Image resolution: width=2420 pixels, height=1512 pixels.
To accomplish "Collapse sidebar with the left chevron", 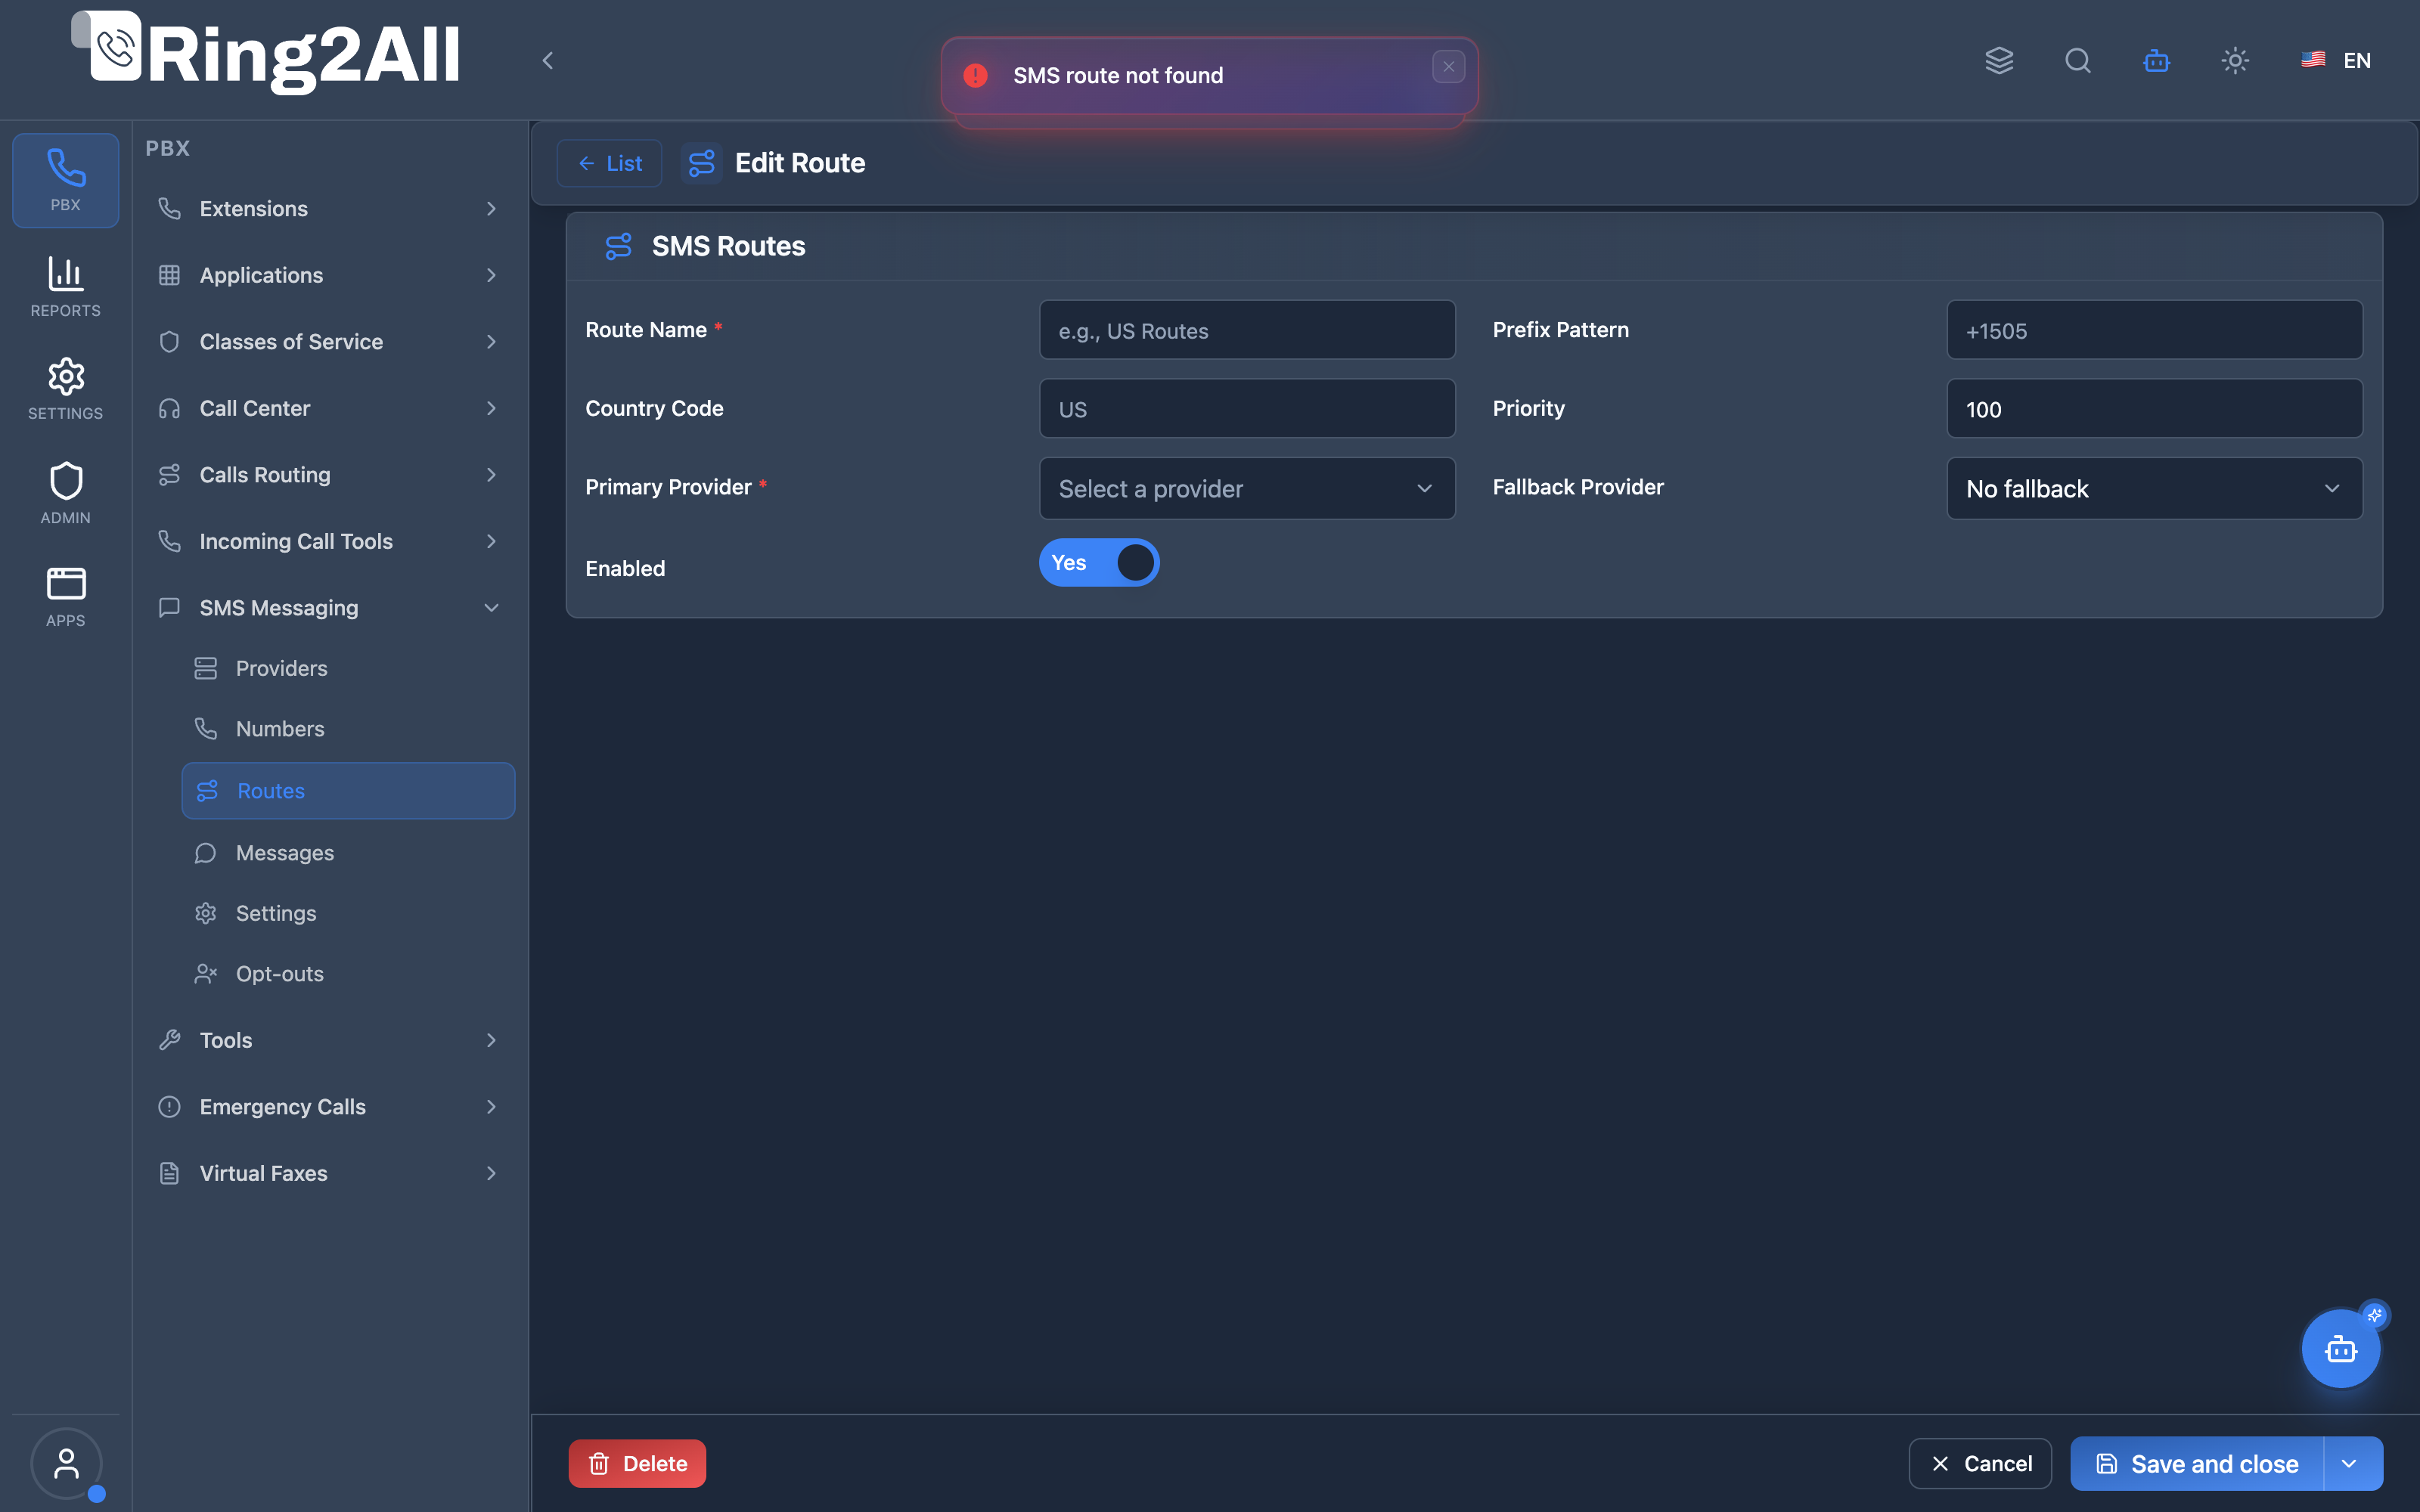I will [547, 60].
